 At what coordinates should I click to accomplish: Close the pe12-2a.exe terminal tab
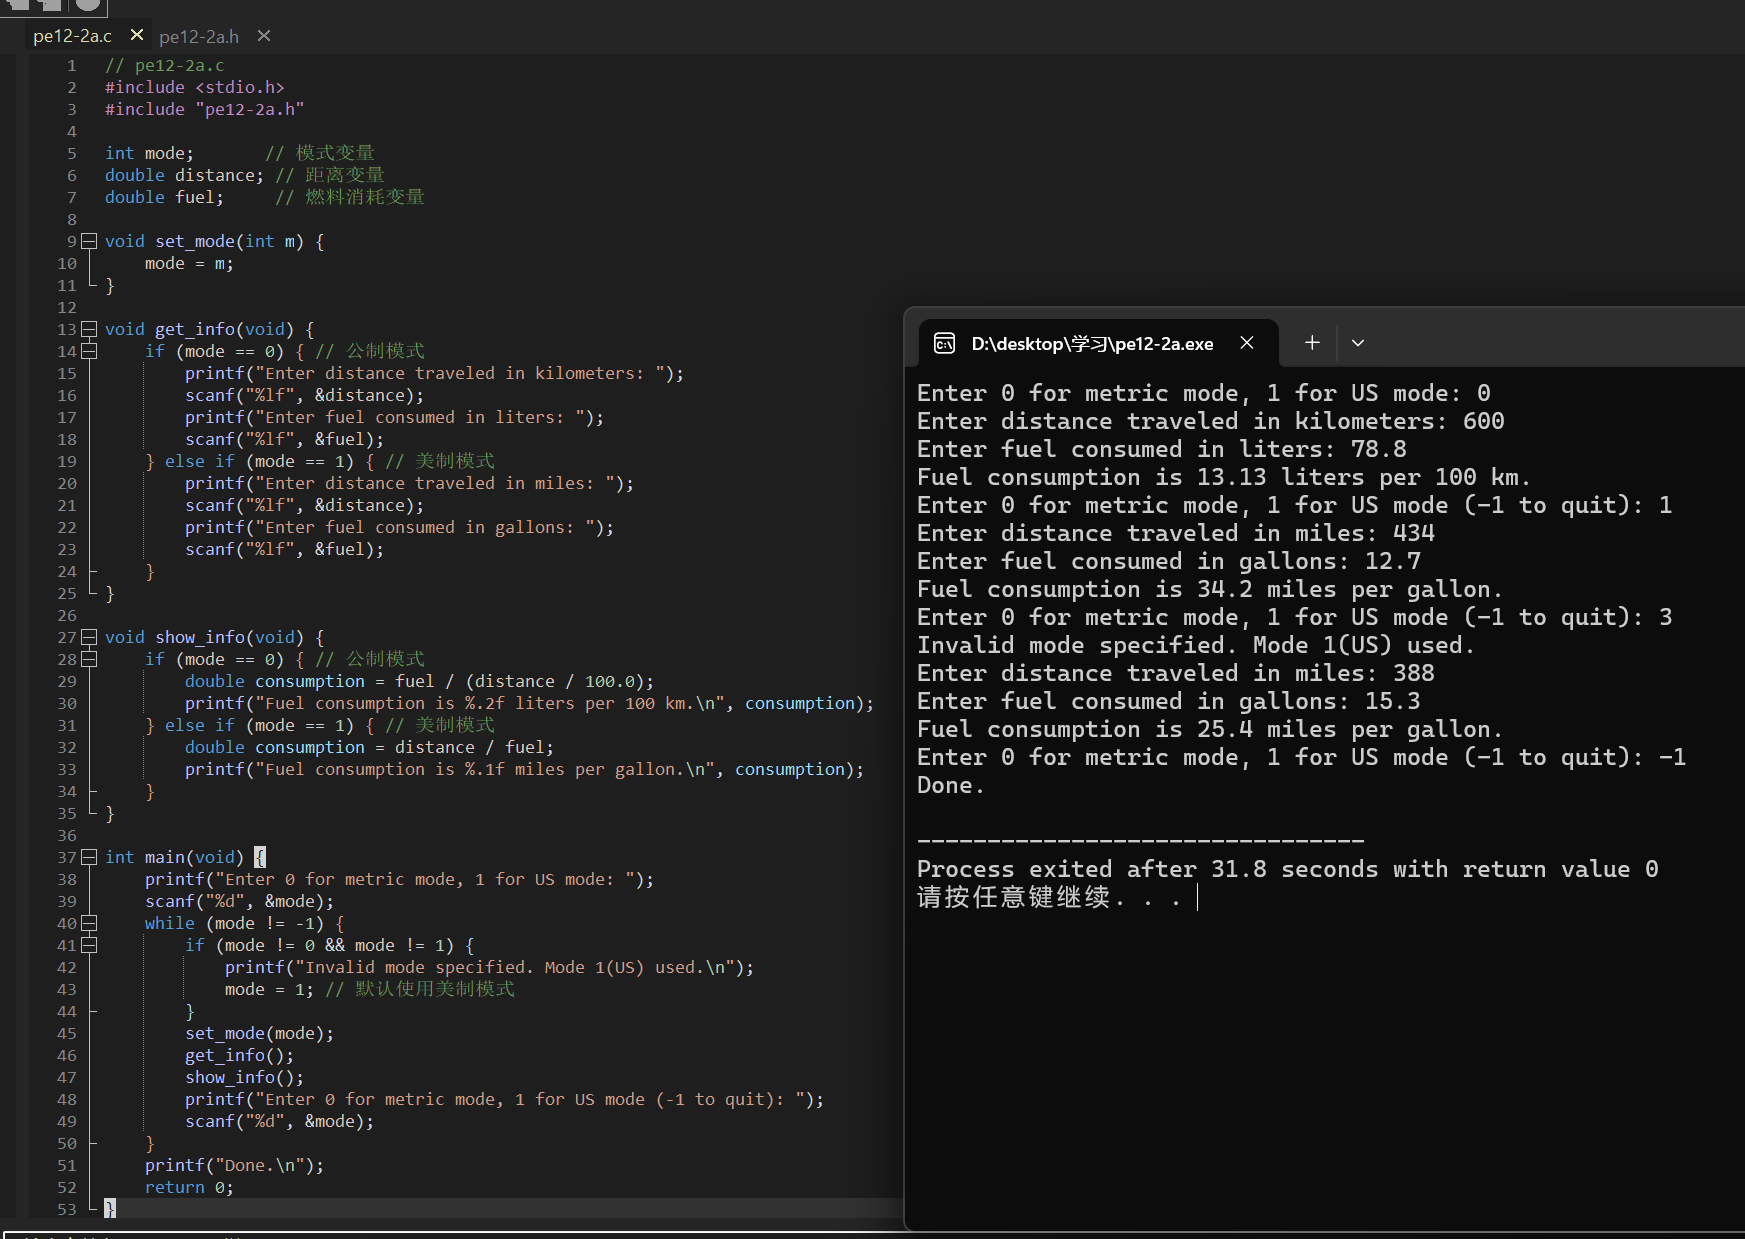pyautogui.click(x=1247, y=343)
